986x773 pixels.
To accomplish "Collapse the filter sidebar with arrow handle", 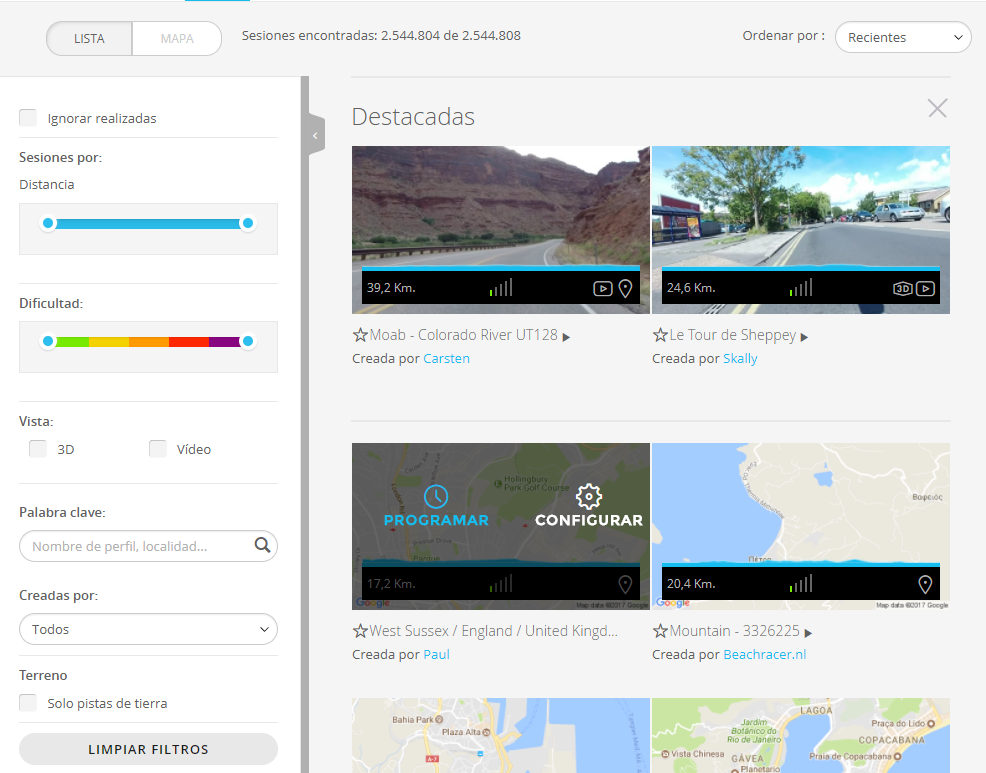I will tap(315, 135).
